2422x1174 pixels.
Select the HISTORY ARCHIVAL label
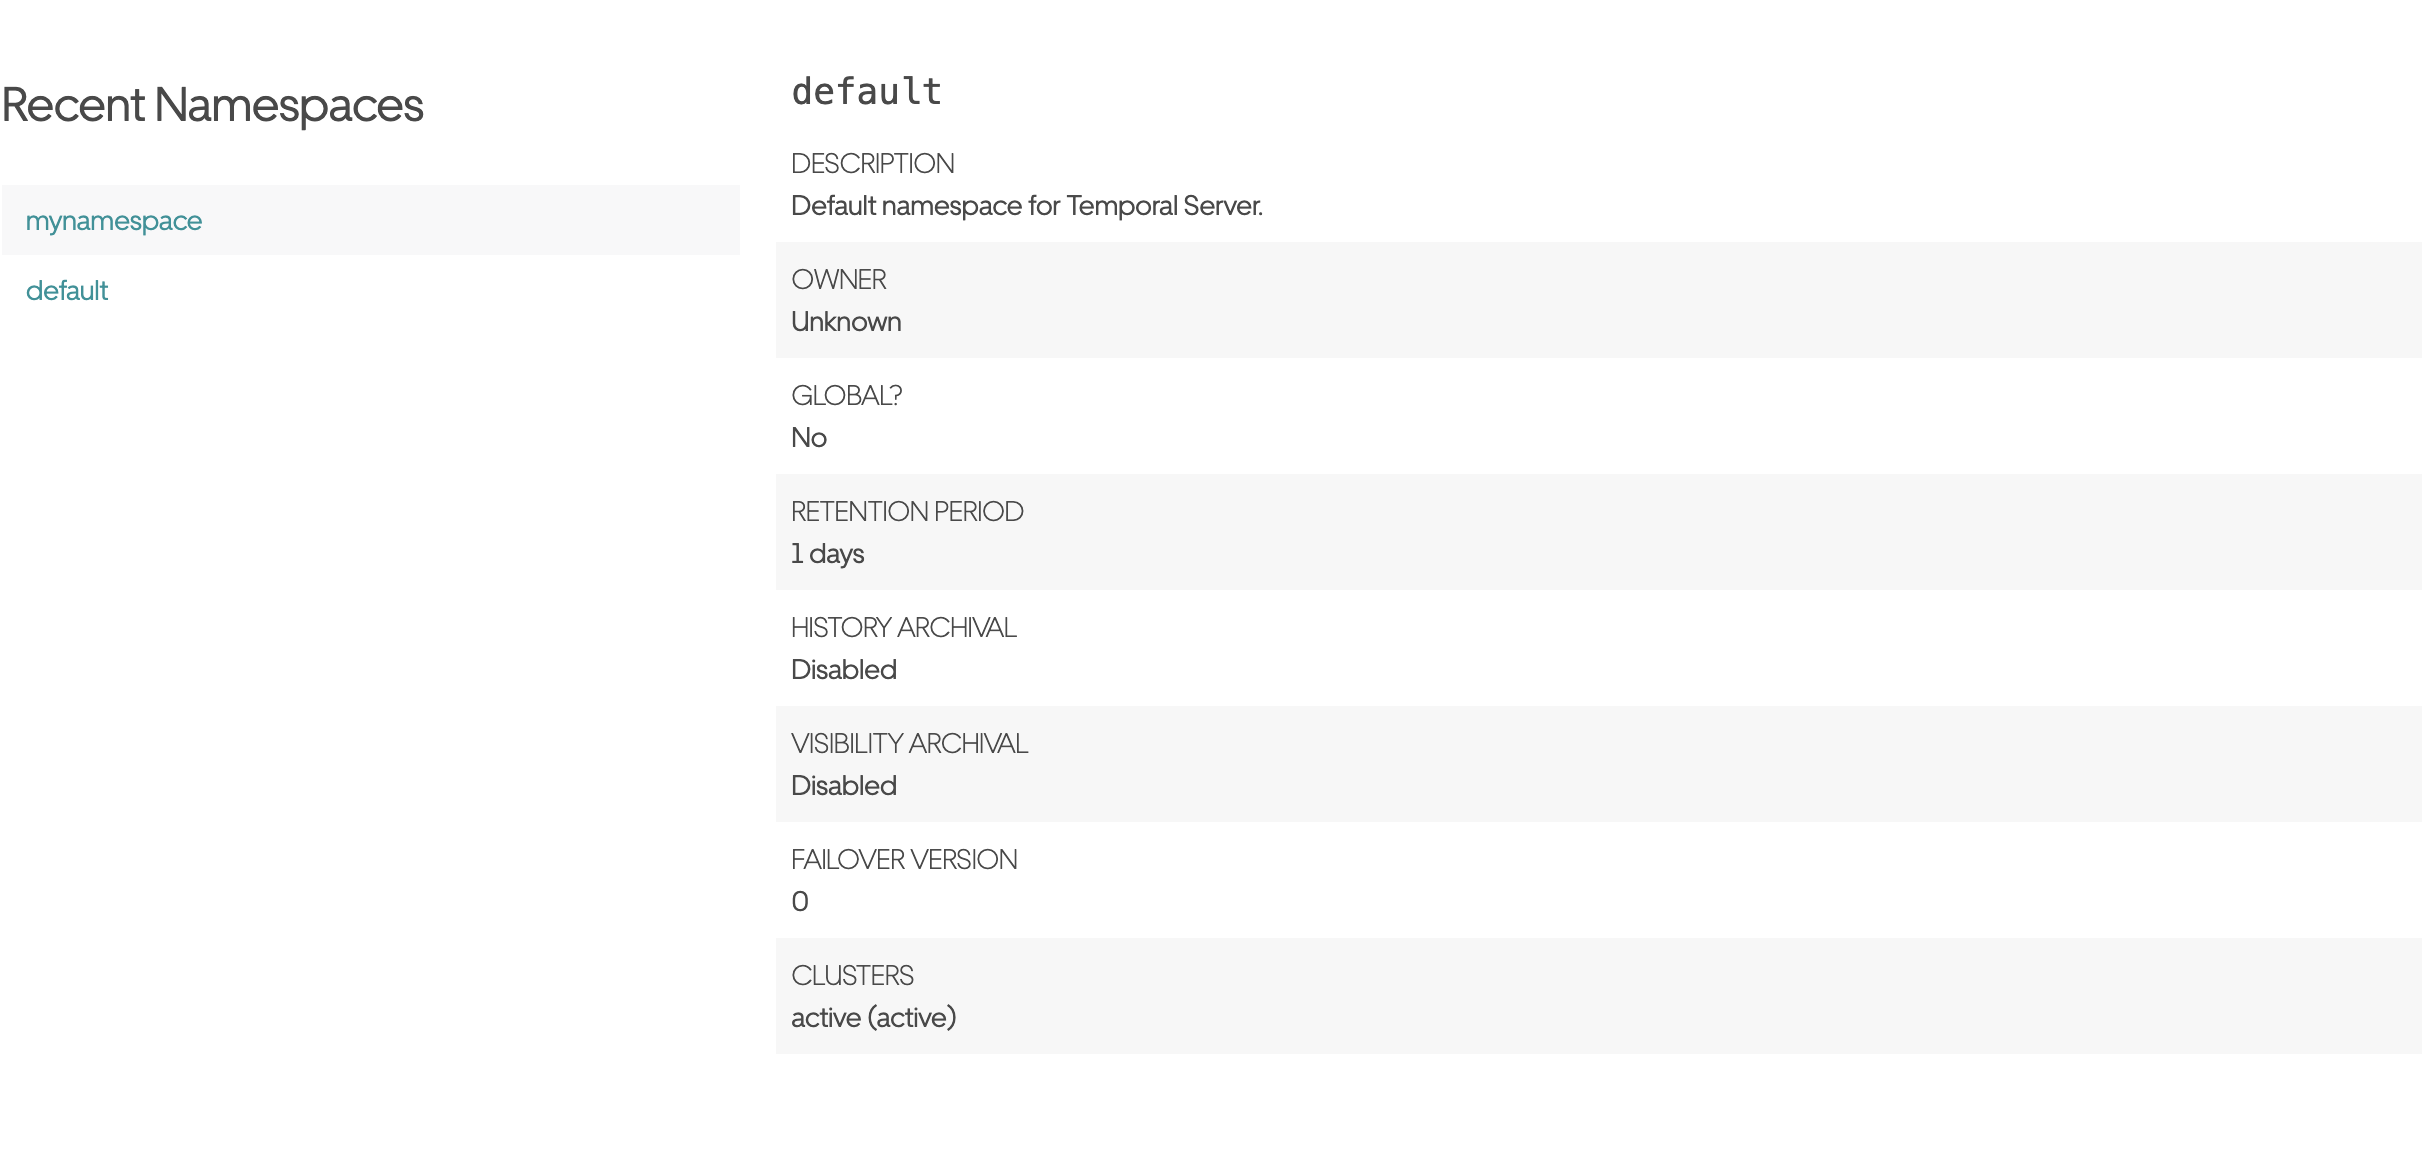pyautogui.click(x=903, y=627)
